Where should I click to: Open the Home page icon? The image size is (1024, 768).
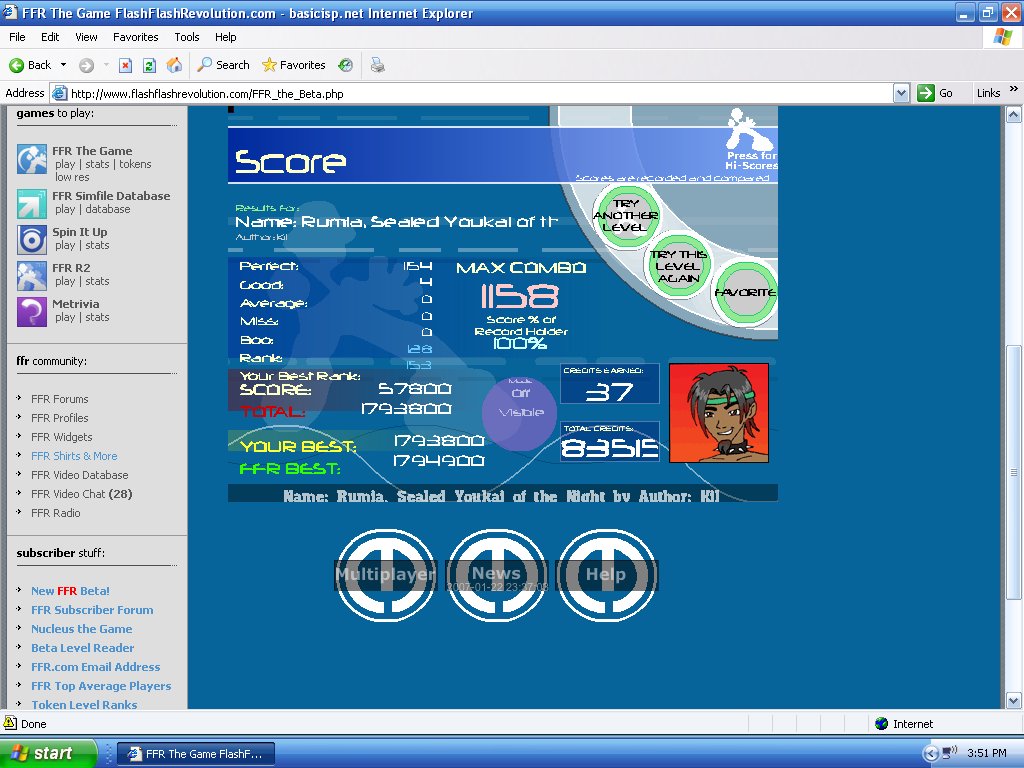[x=174, y=65]
